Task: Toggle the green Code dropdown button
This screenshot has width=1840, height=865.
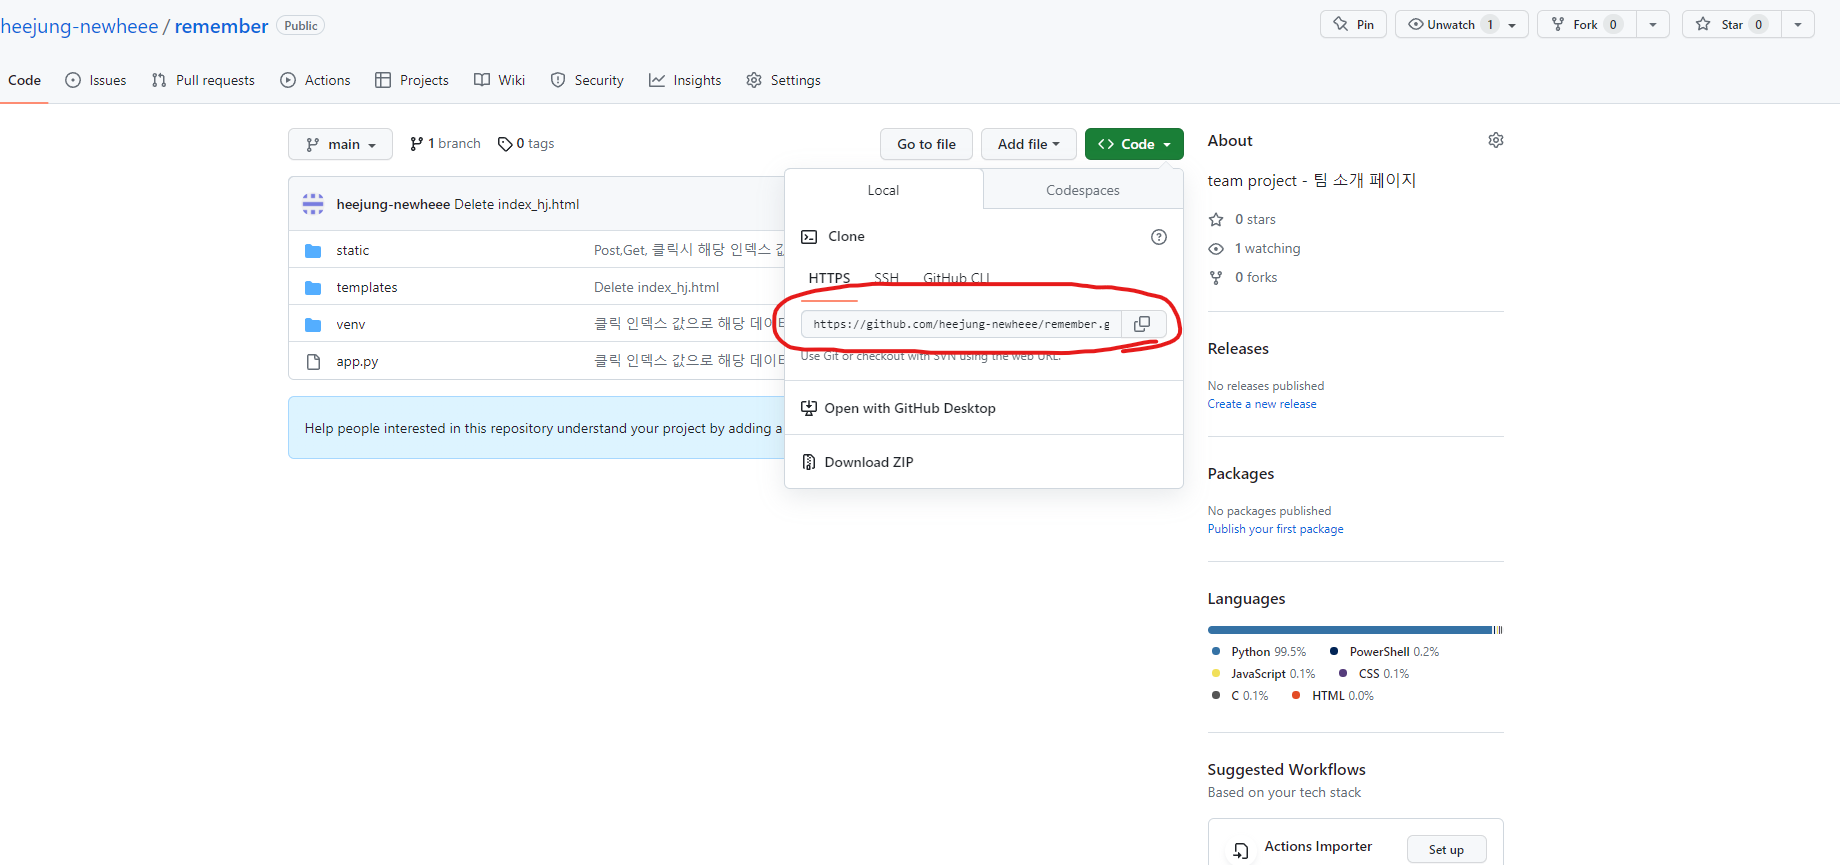Action: coord(1134,144)
